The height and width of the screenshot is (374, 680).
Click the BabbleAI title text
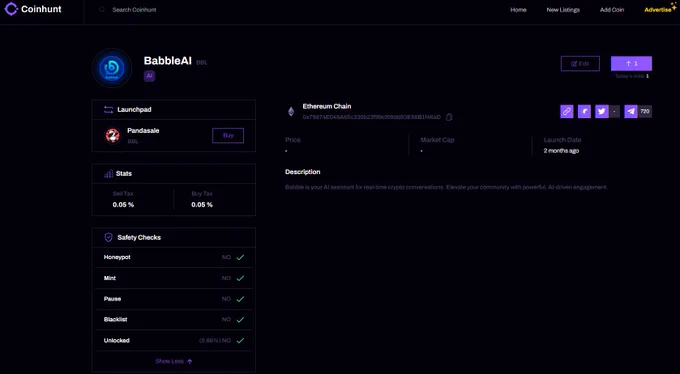[167, 61]
